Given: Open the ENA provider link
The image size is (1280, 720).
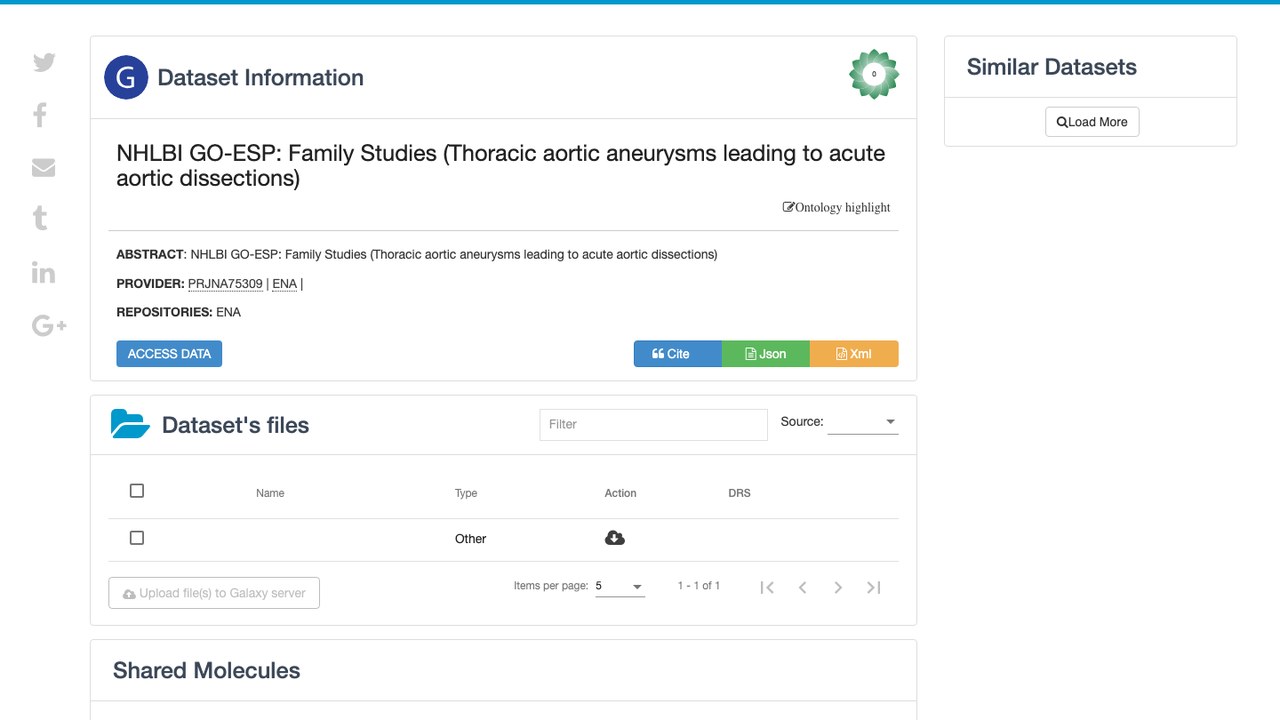Looking at the screenshot, I should coord(285,284).
